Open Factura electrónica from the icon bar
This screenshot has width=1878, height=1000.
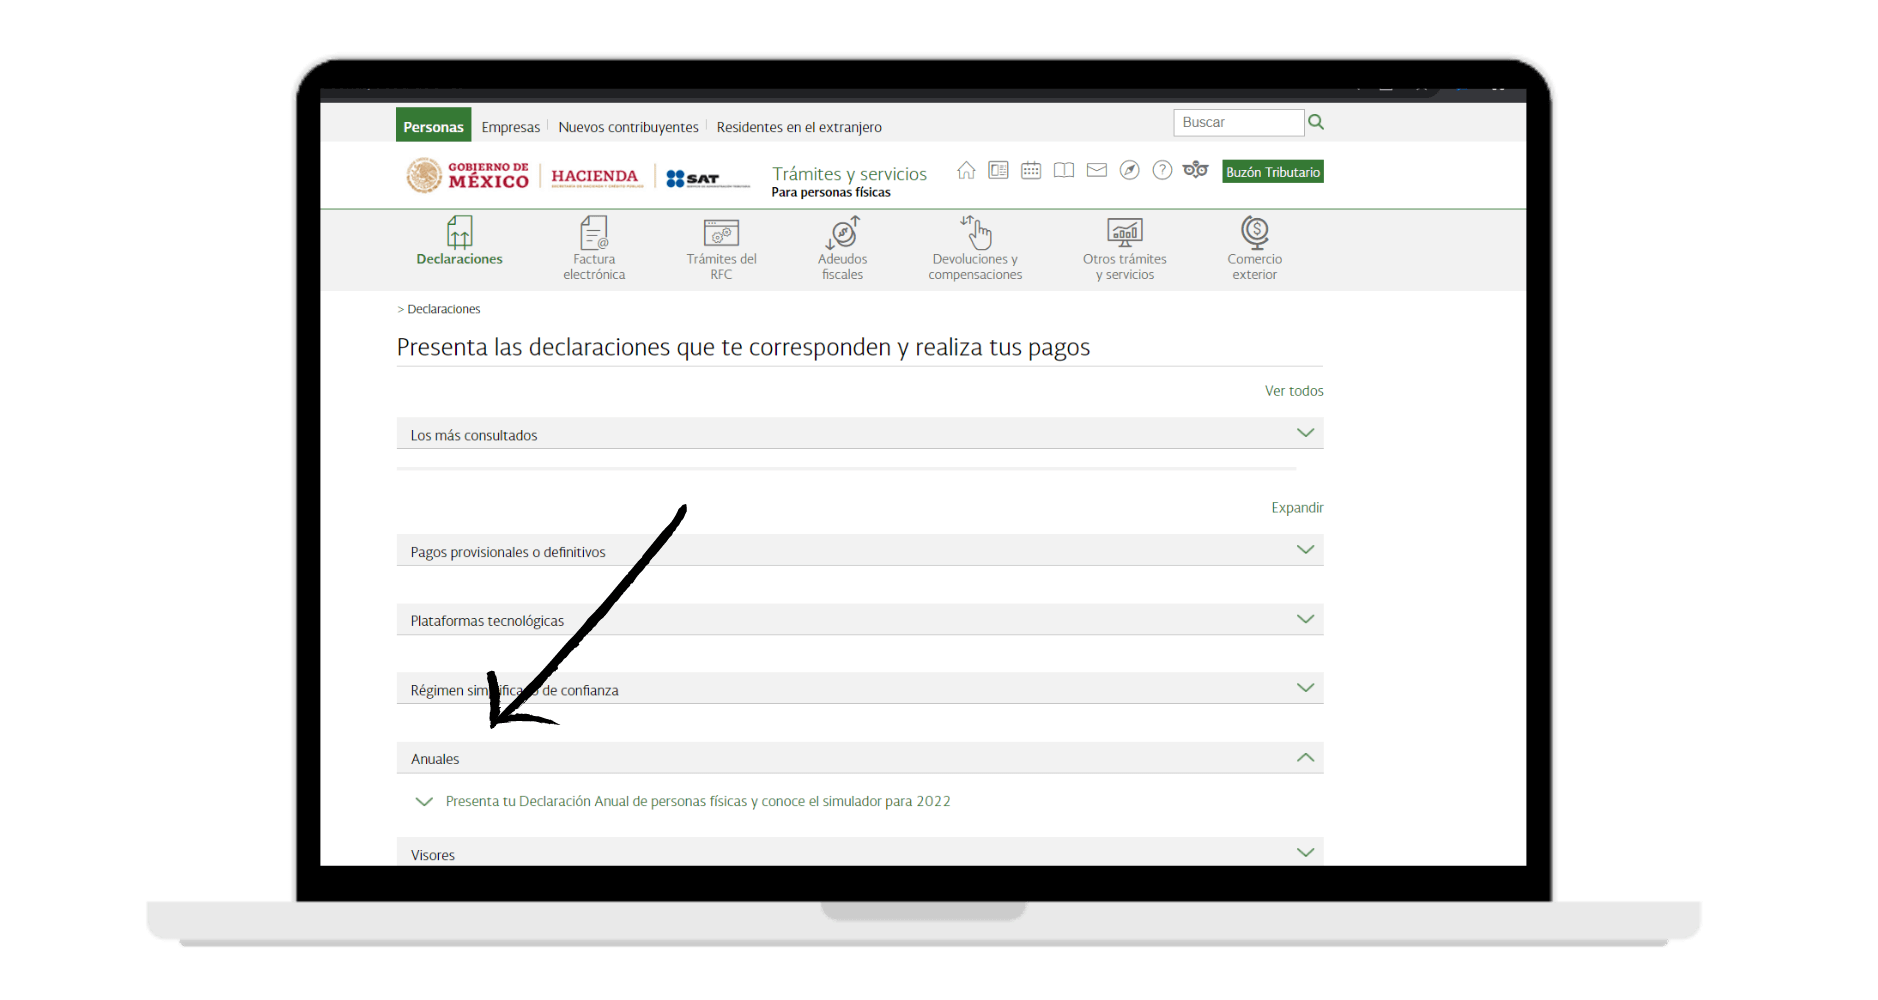pos(593,245)
